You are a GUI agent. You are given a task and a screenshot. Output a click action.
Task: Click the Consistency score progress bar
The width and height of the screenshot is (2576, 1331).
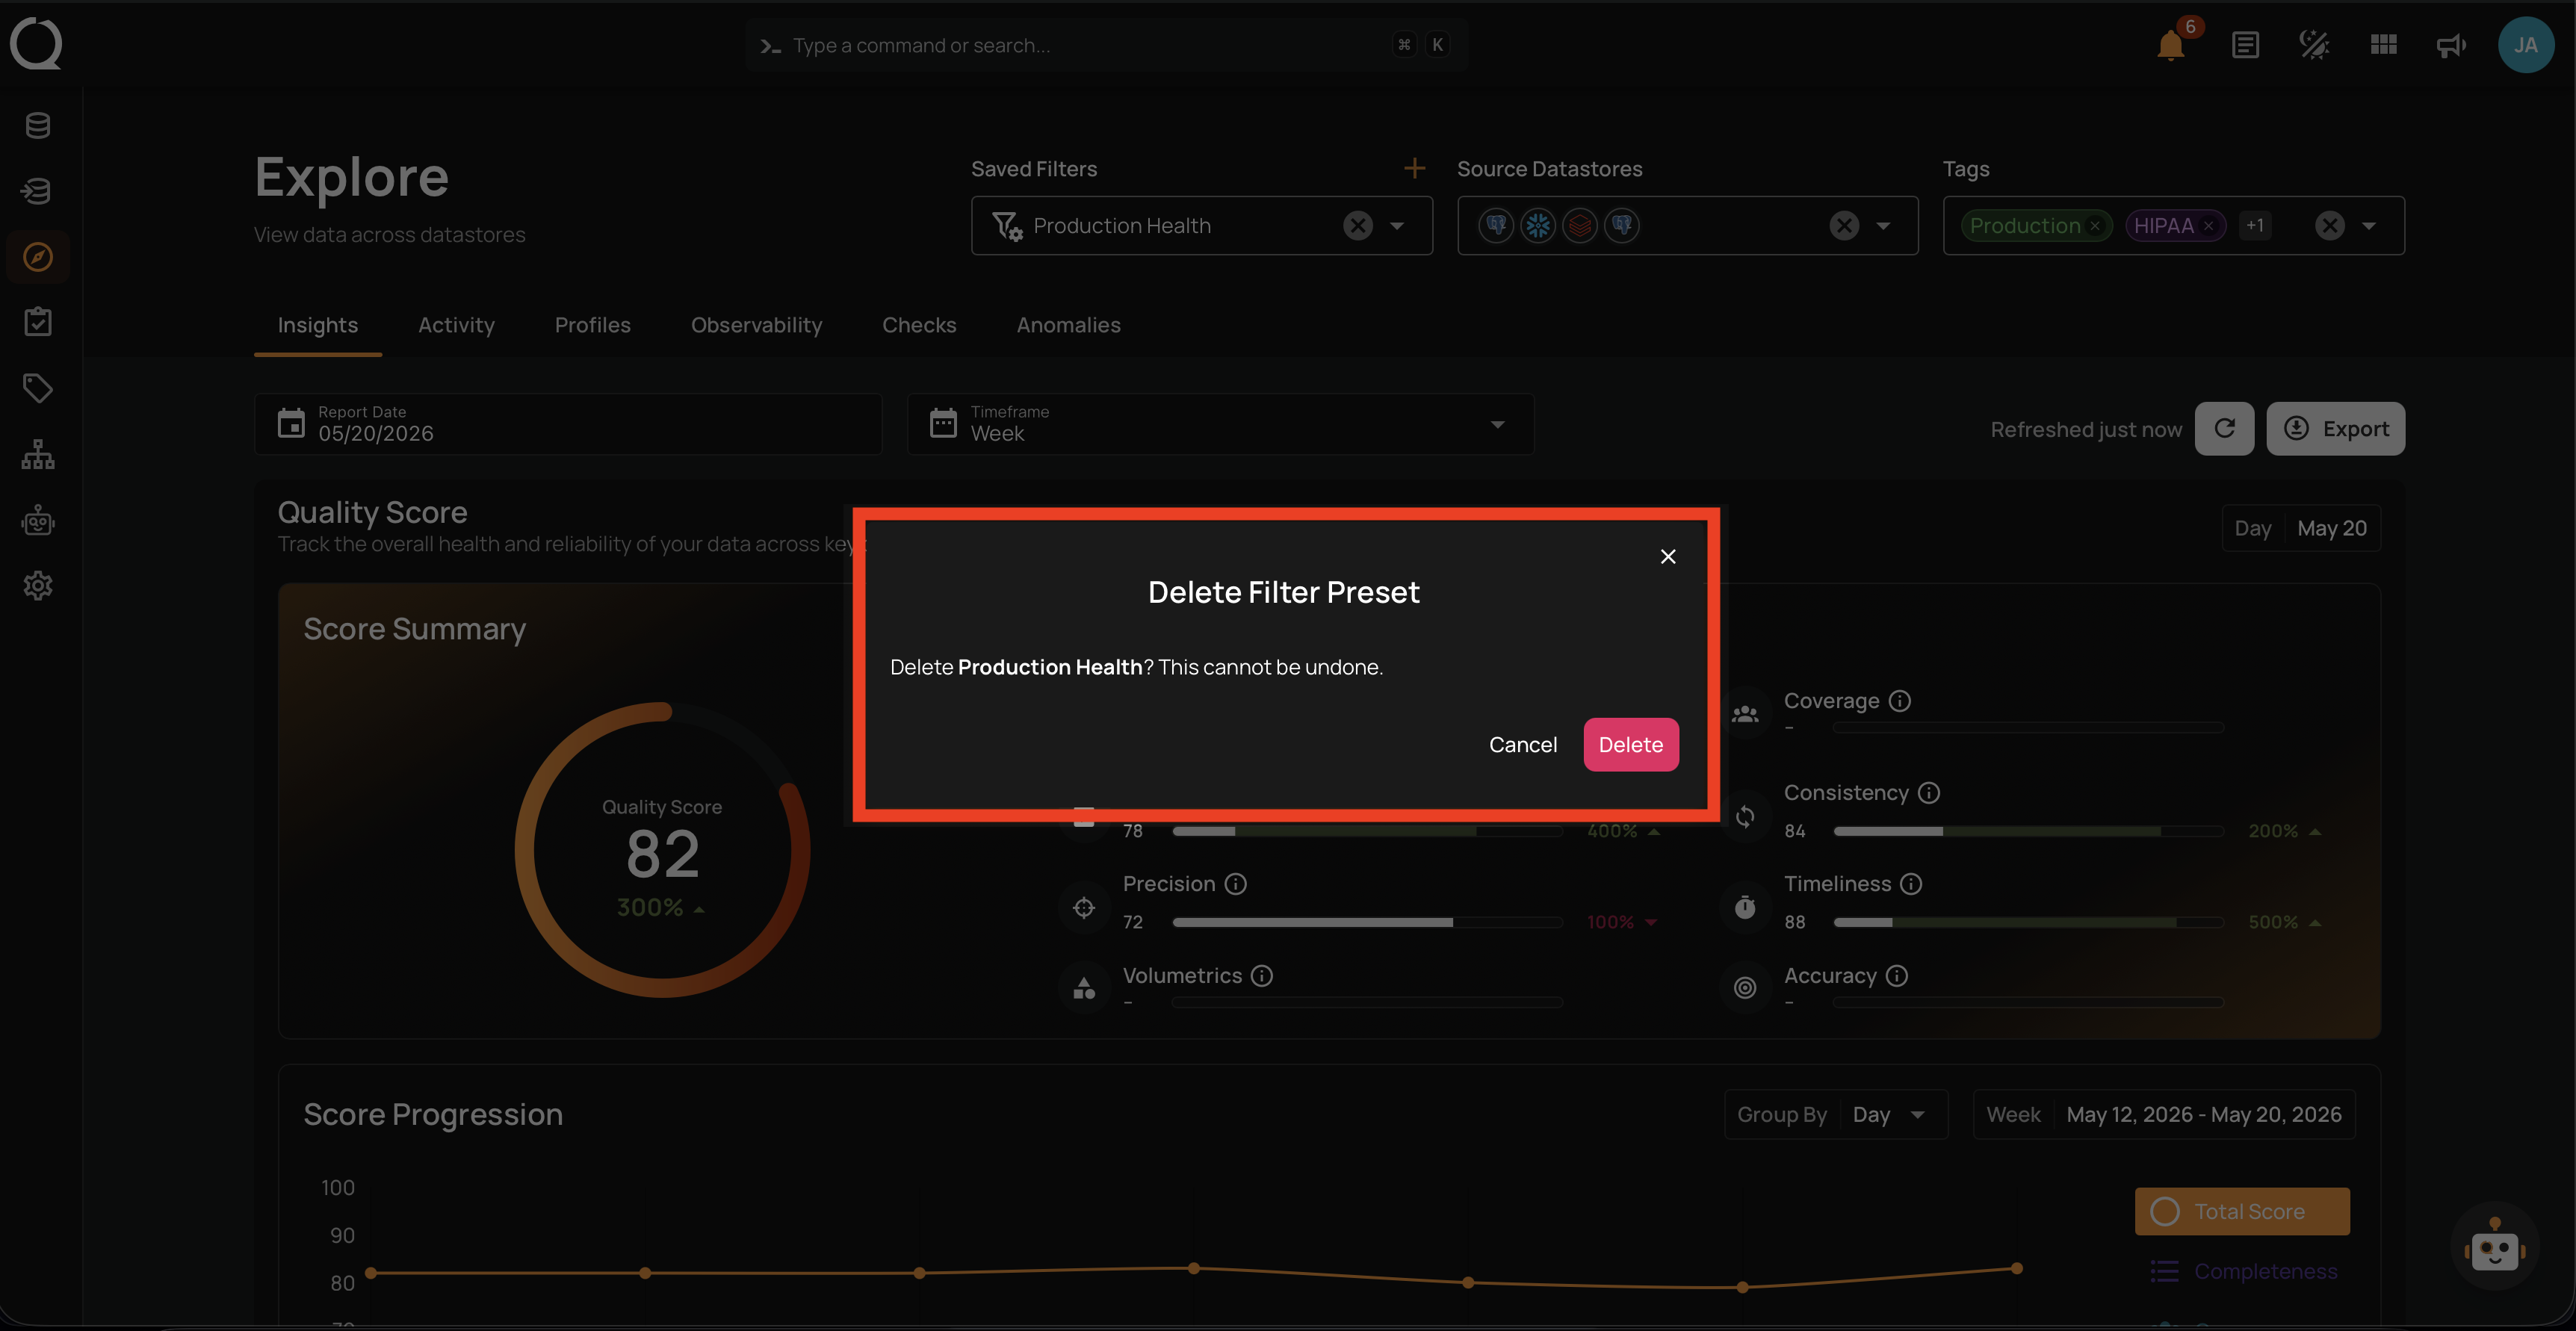(x=2028, y=831)
